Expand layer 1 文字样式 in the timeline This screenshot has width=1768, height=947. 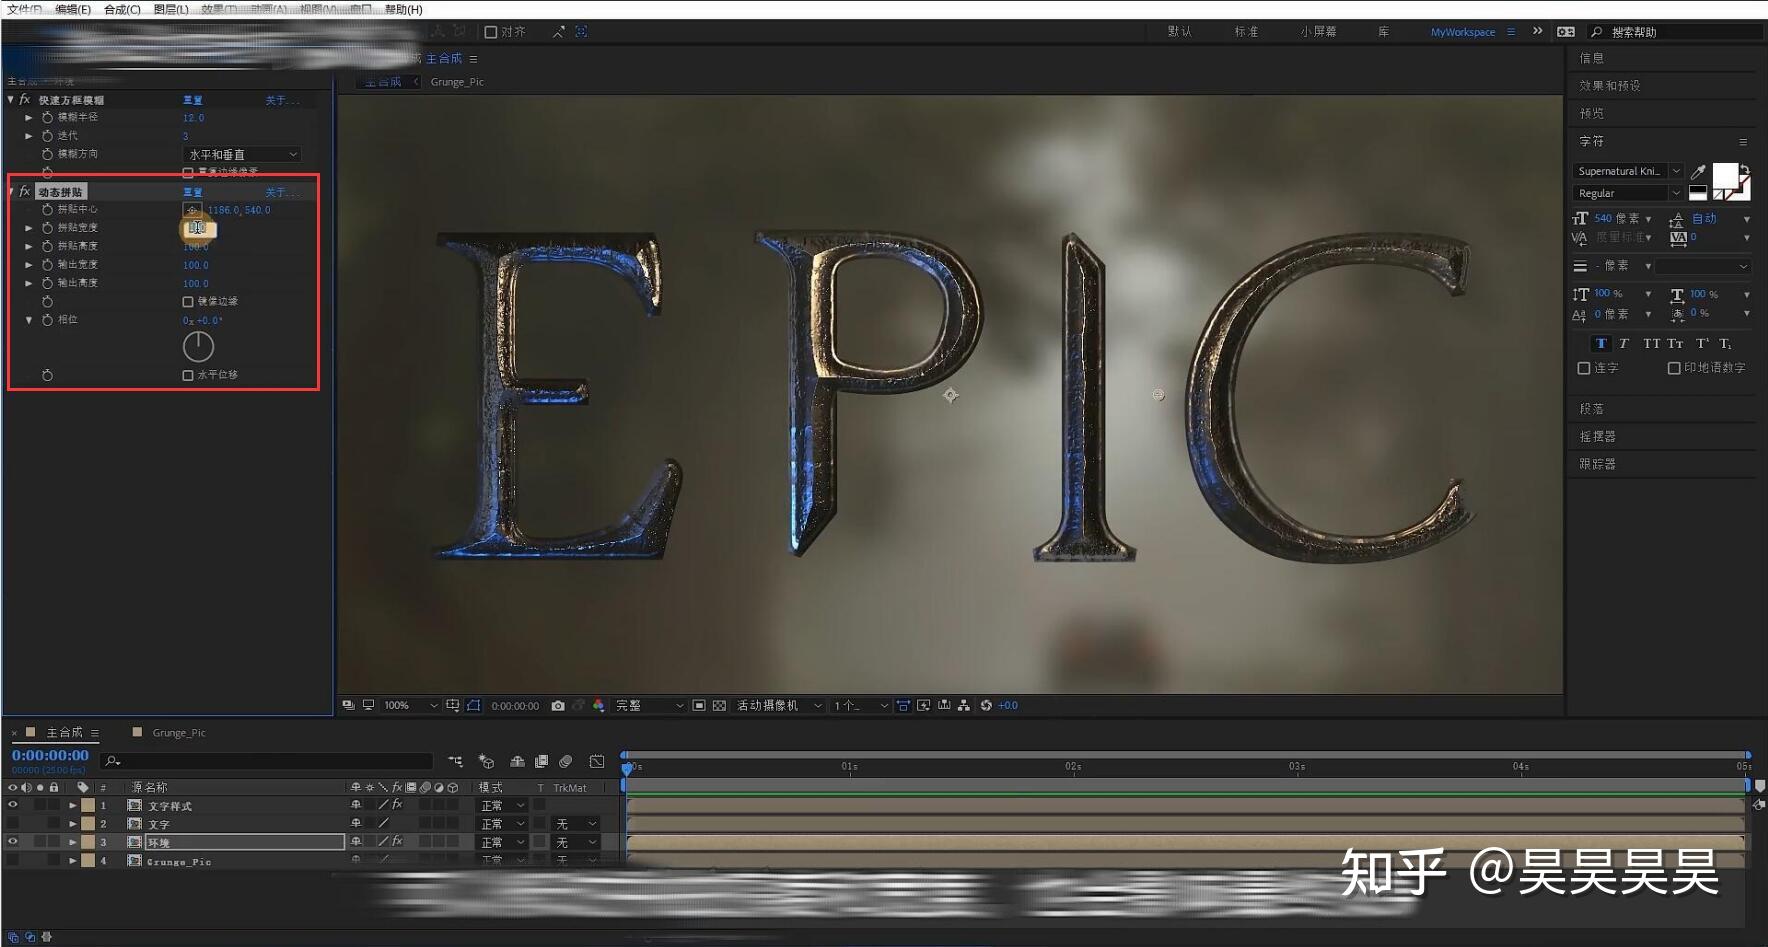(72, 805)
